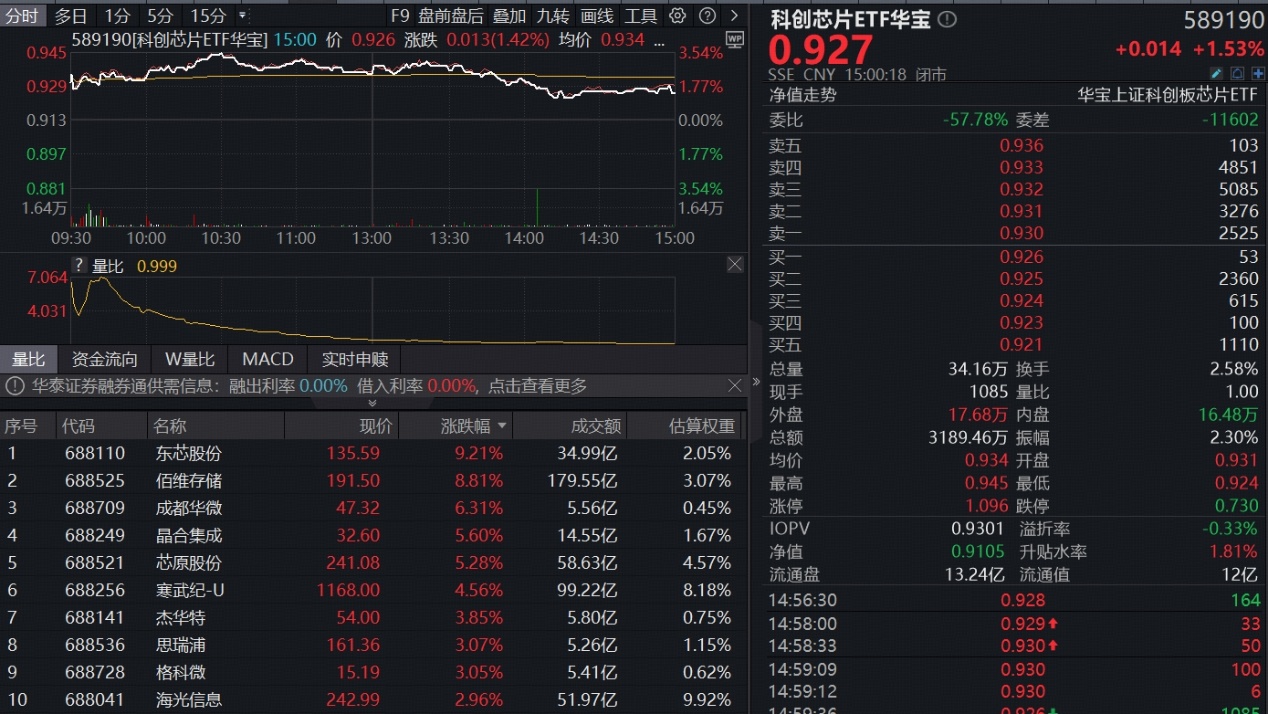Expand the toolbar with right chevron
Image resolution: width=1268 pixels, height=714 pixels.
click(x=735, y=16)
